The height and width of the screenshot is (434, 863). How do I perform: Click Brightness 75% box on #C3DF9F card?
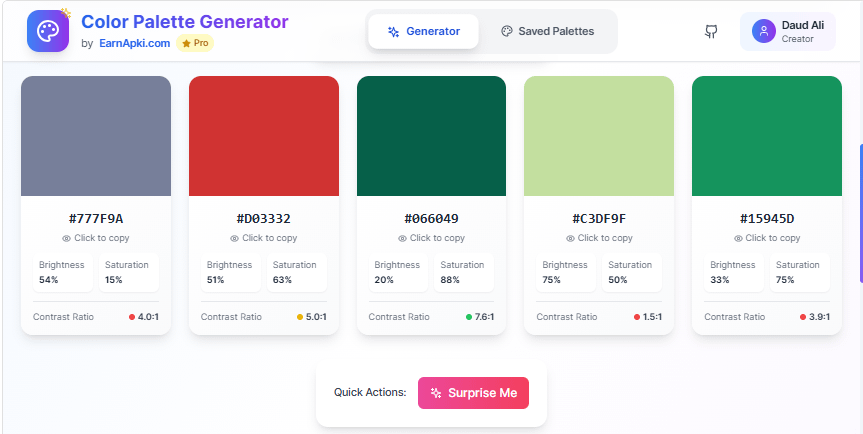pyautogui.click(x=566, y=272)
